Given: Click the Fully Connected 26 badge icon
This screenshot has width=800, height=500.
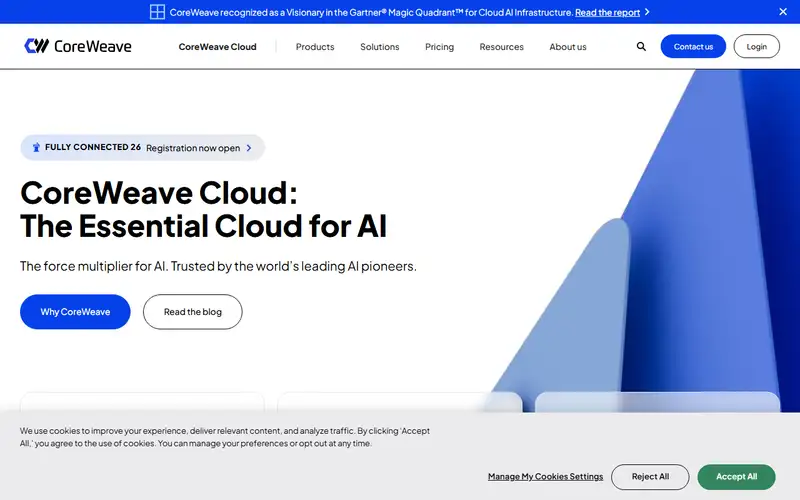Looking at the screenshot, I should 36,147.
